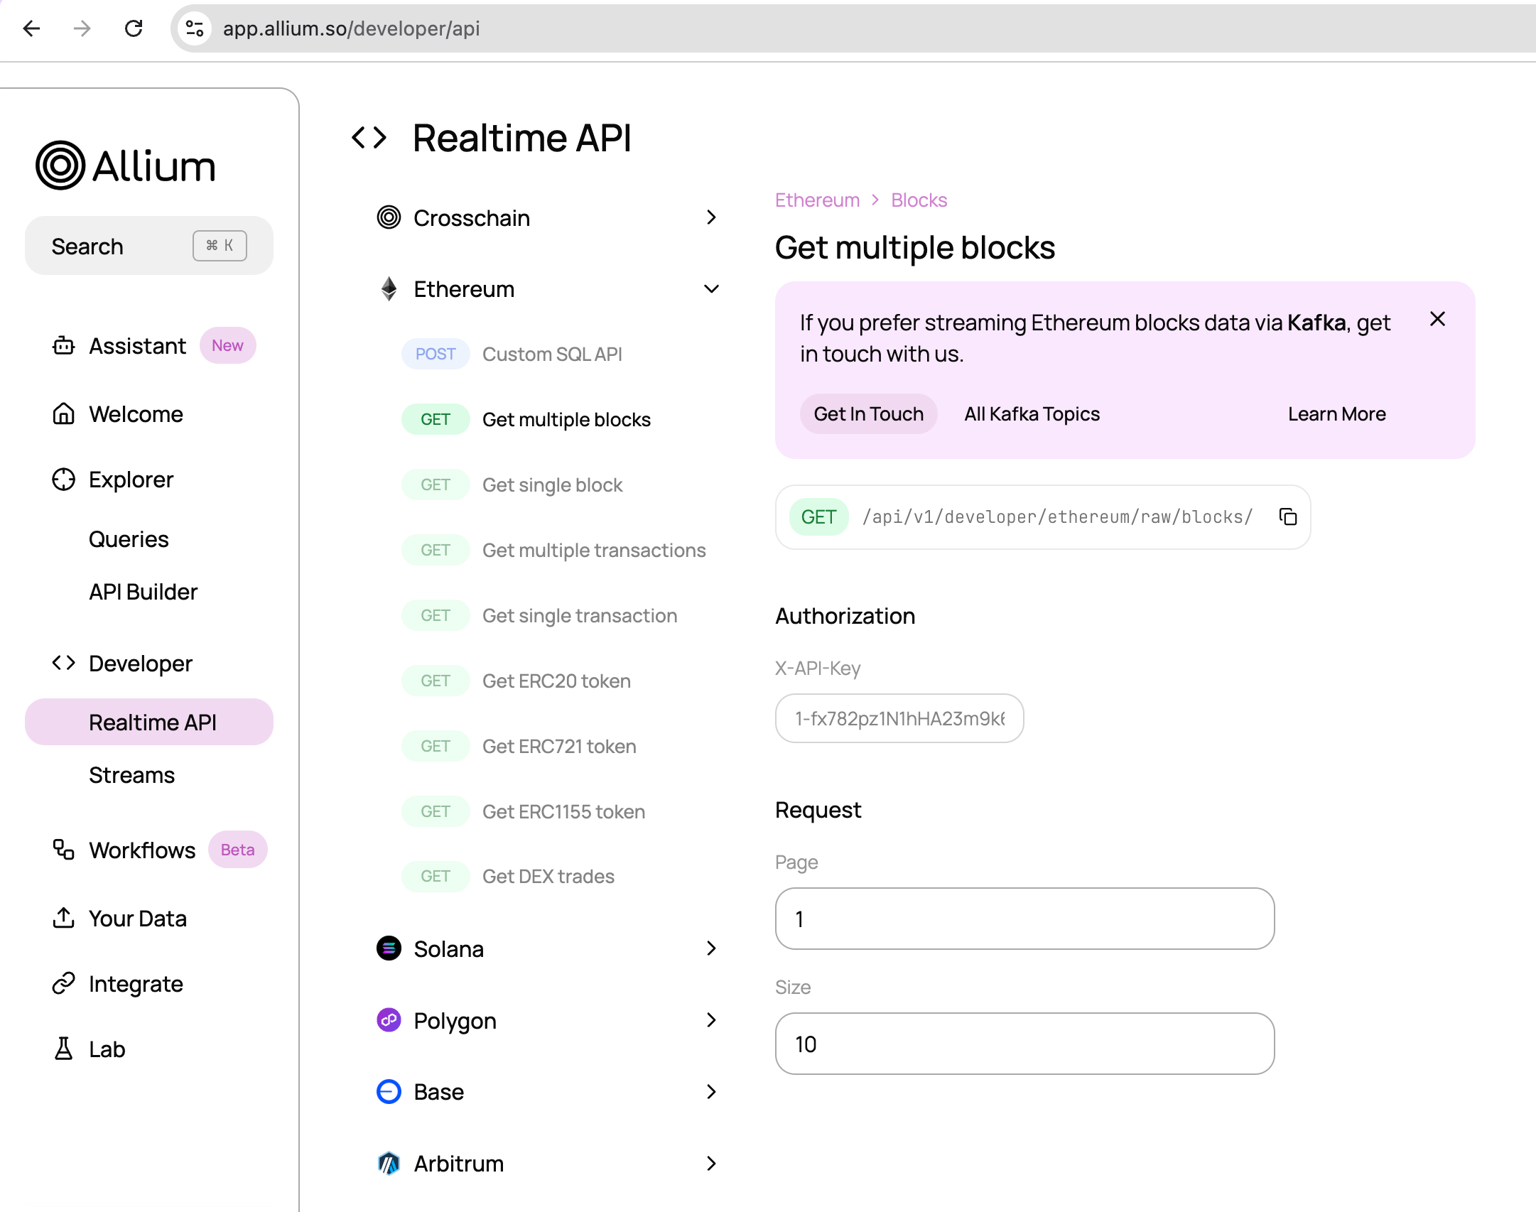Focus the X-API-Key input field

(x=899, y=718)
